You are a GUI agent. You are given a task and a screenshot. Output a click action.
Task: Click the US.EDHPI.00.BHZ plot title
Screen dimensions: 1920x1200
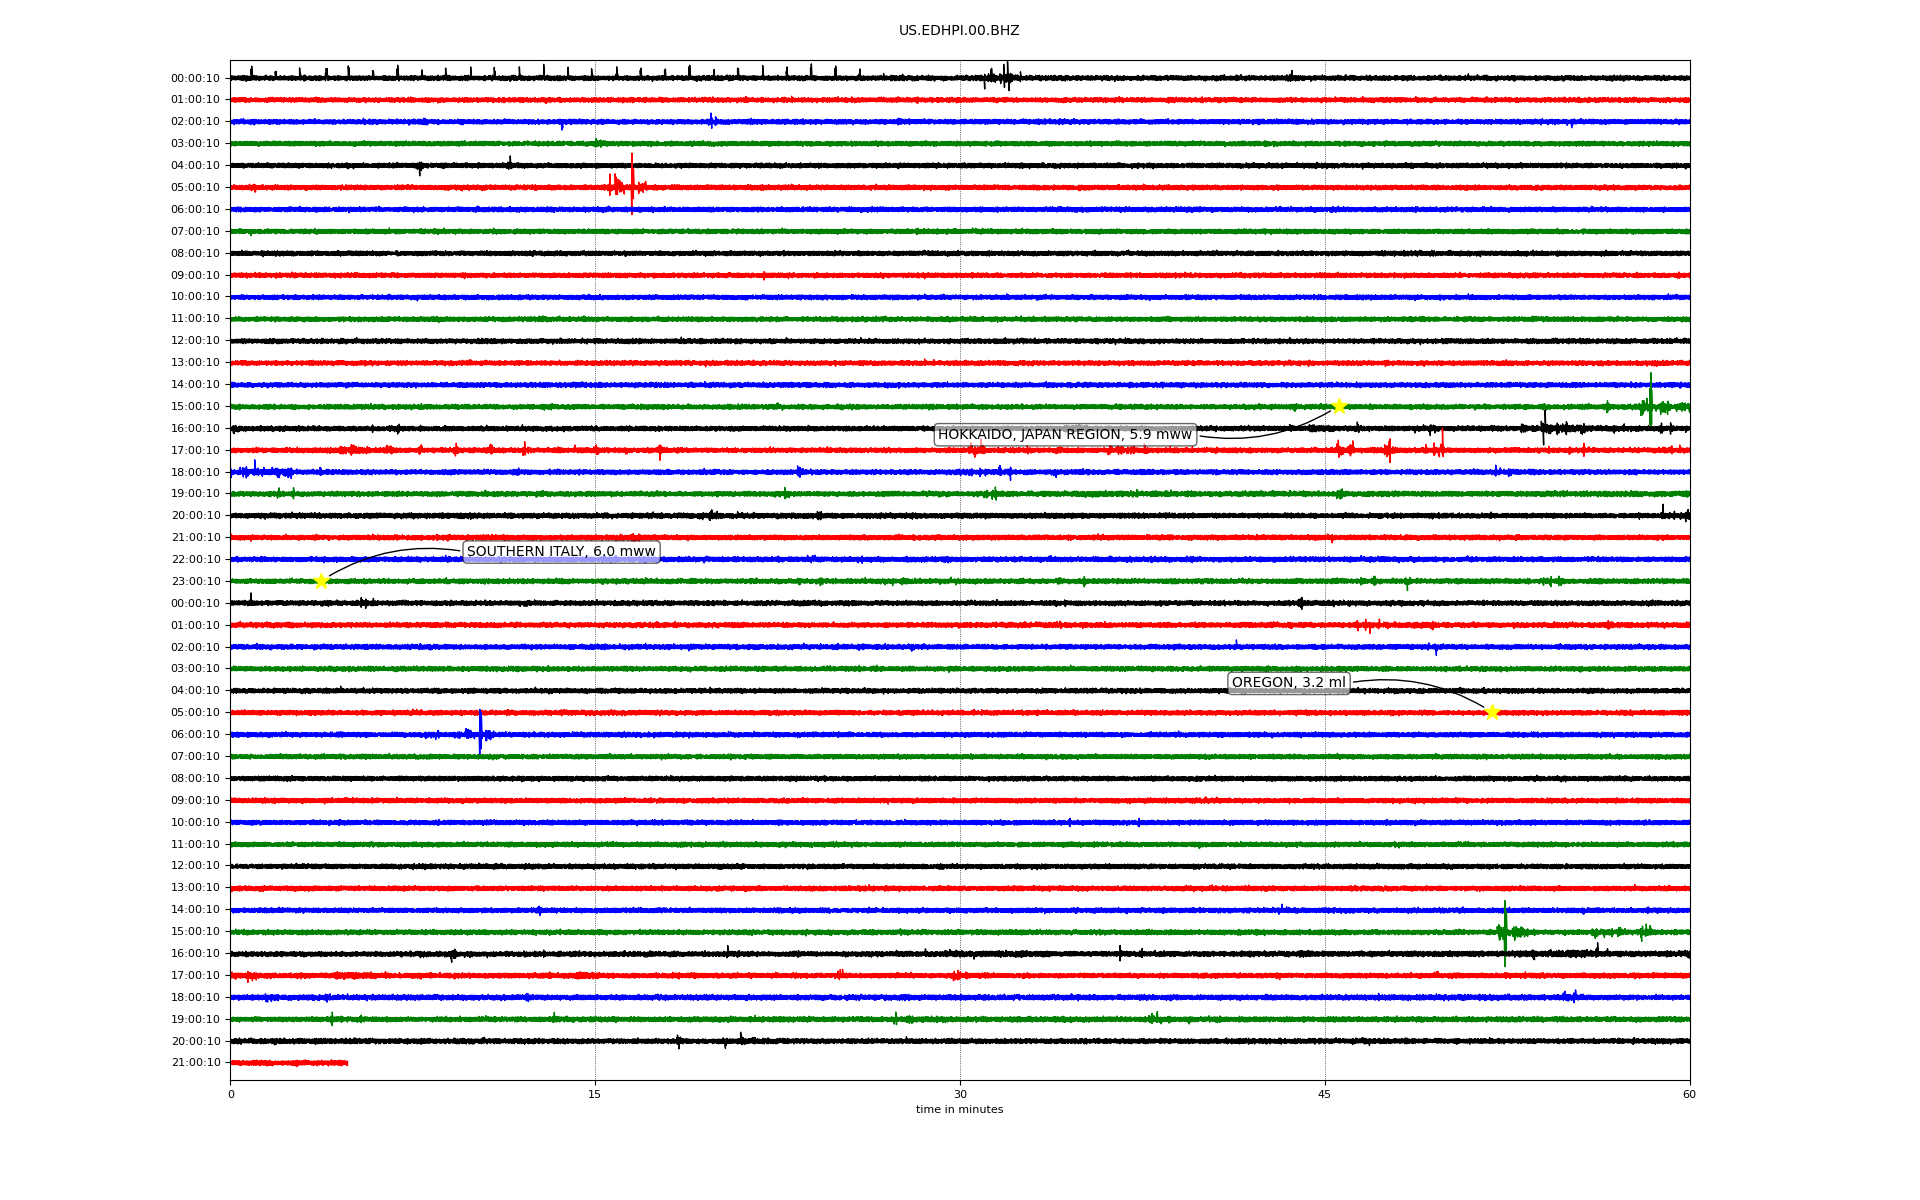tap(959, 31)
